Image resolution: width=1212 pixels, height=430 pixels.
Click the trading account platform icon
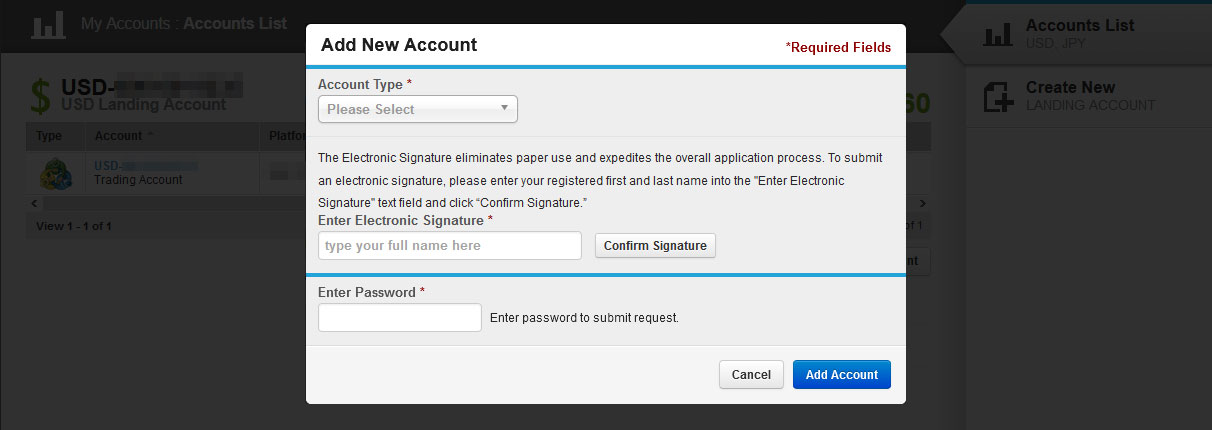[x=55, y=173]
